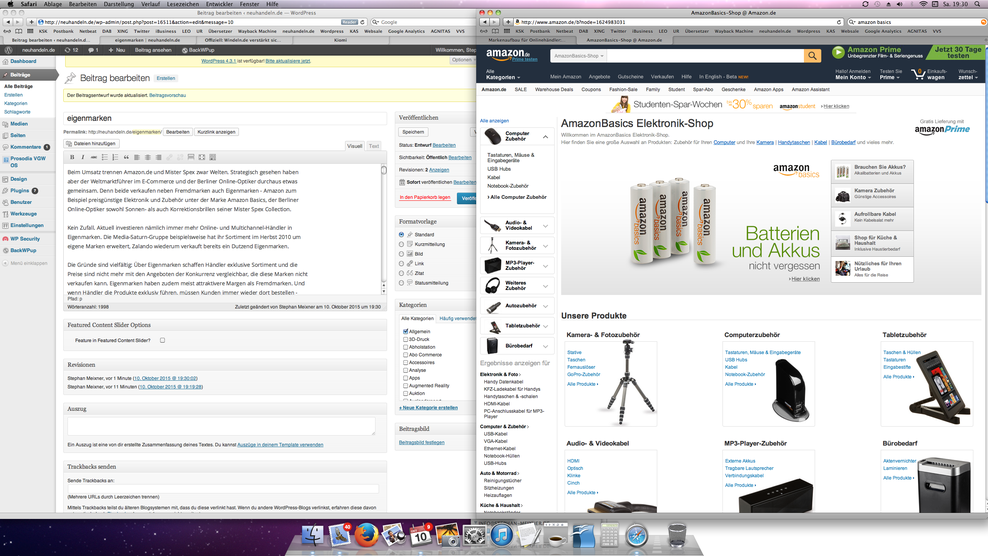Select Statusmitteilung post format radio
Viewport: 988px width, 556px height.
click(401, 283)
